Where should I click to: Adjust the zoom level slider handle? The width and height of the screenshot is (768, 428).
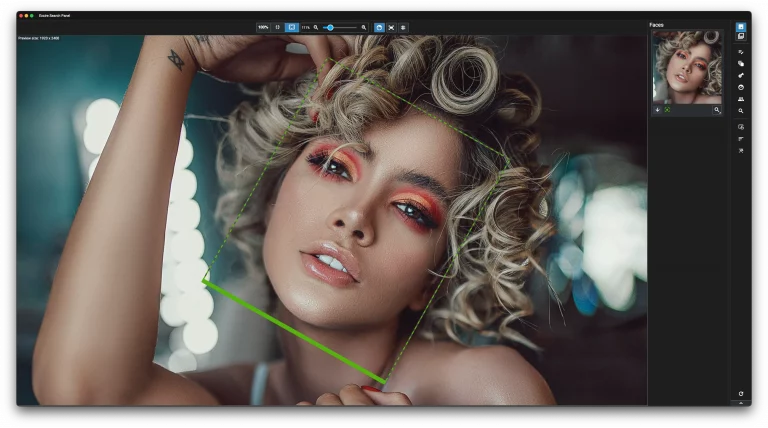[x=330, y=27]
